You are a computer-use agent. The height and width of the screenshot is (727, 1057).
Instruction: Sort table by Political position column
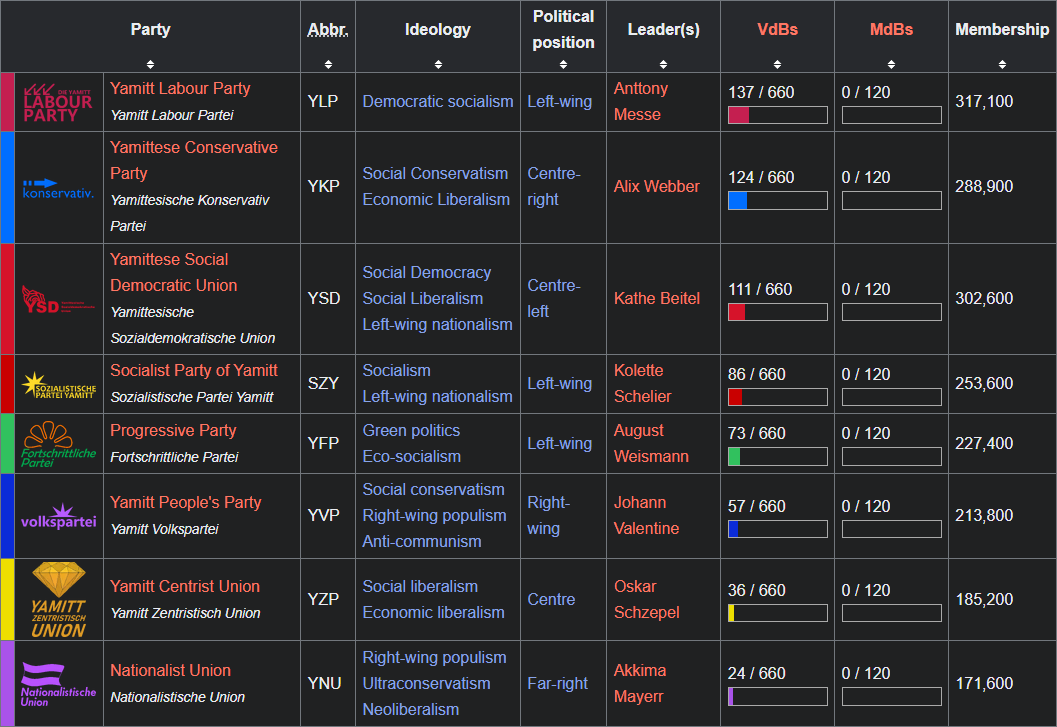click(x=564, y=64)
